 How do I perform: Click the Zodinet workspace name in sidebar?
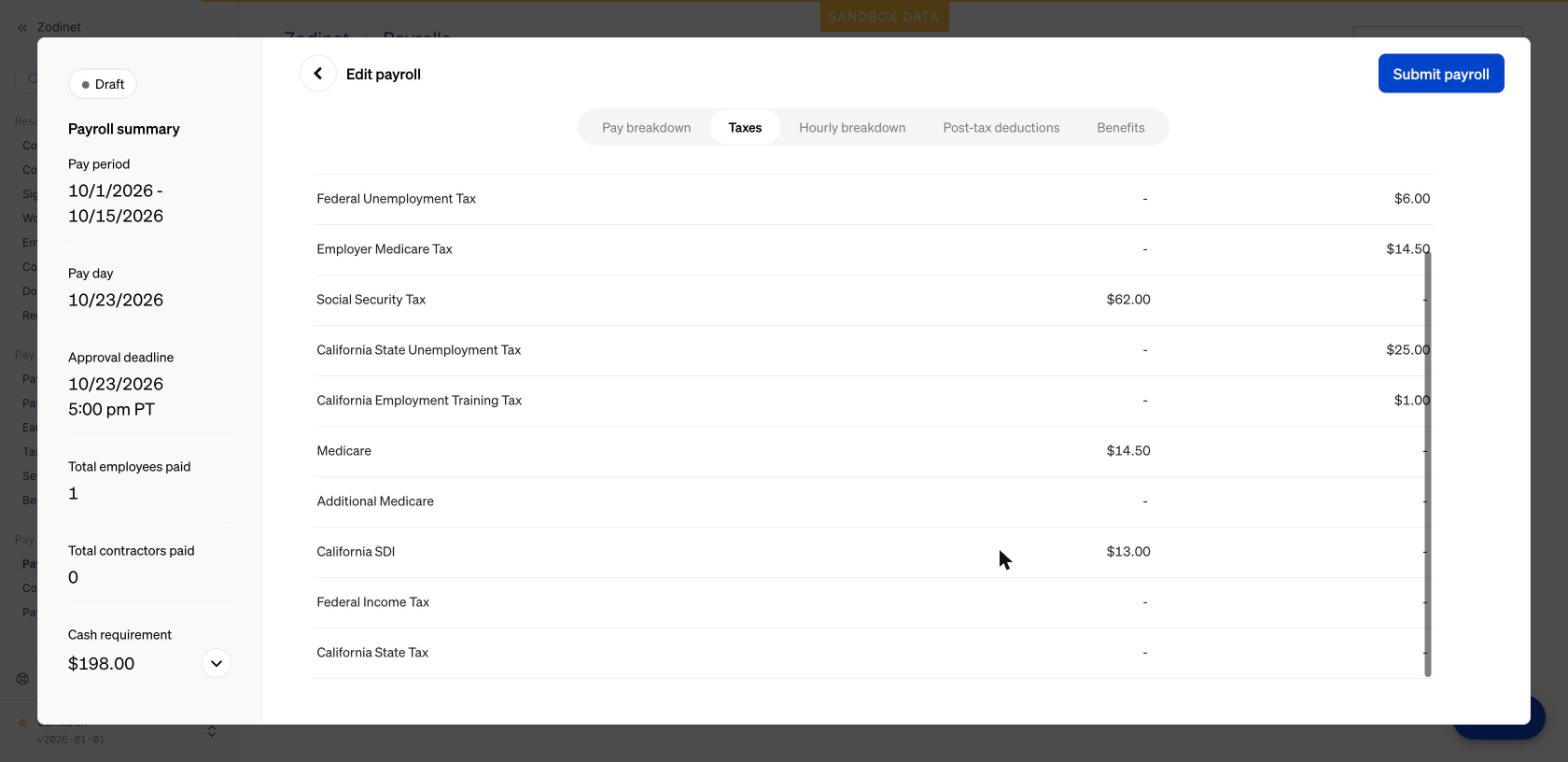(59, 27)
